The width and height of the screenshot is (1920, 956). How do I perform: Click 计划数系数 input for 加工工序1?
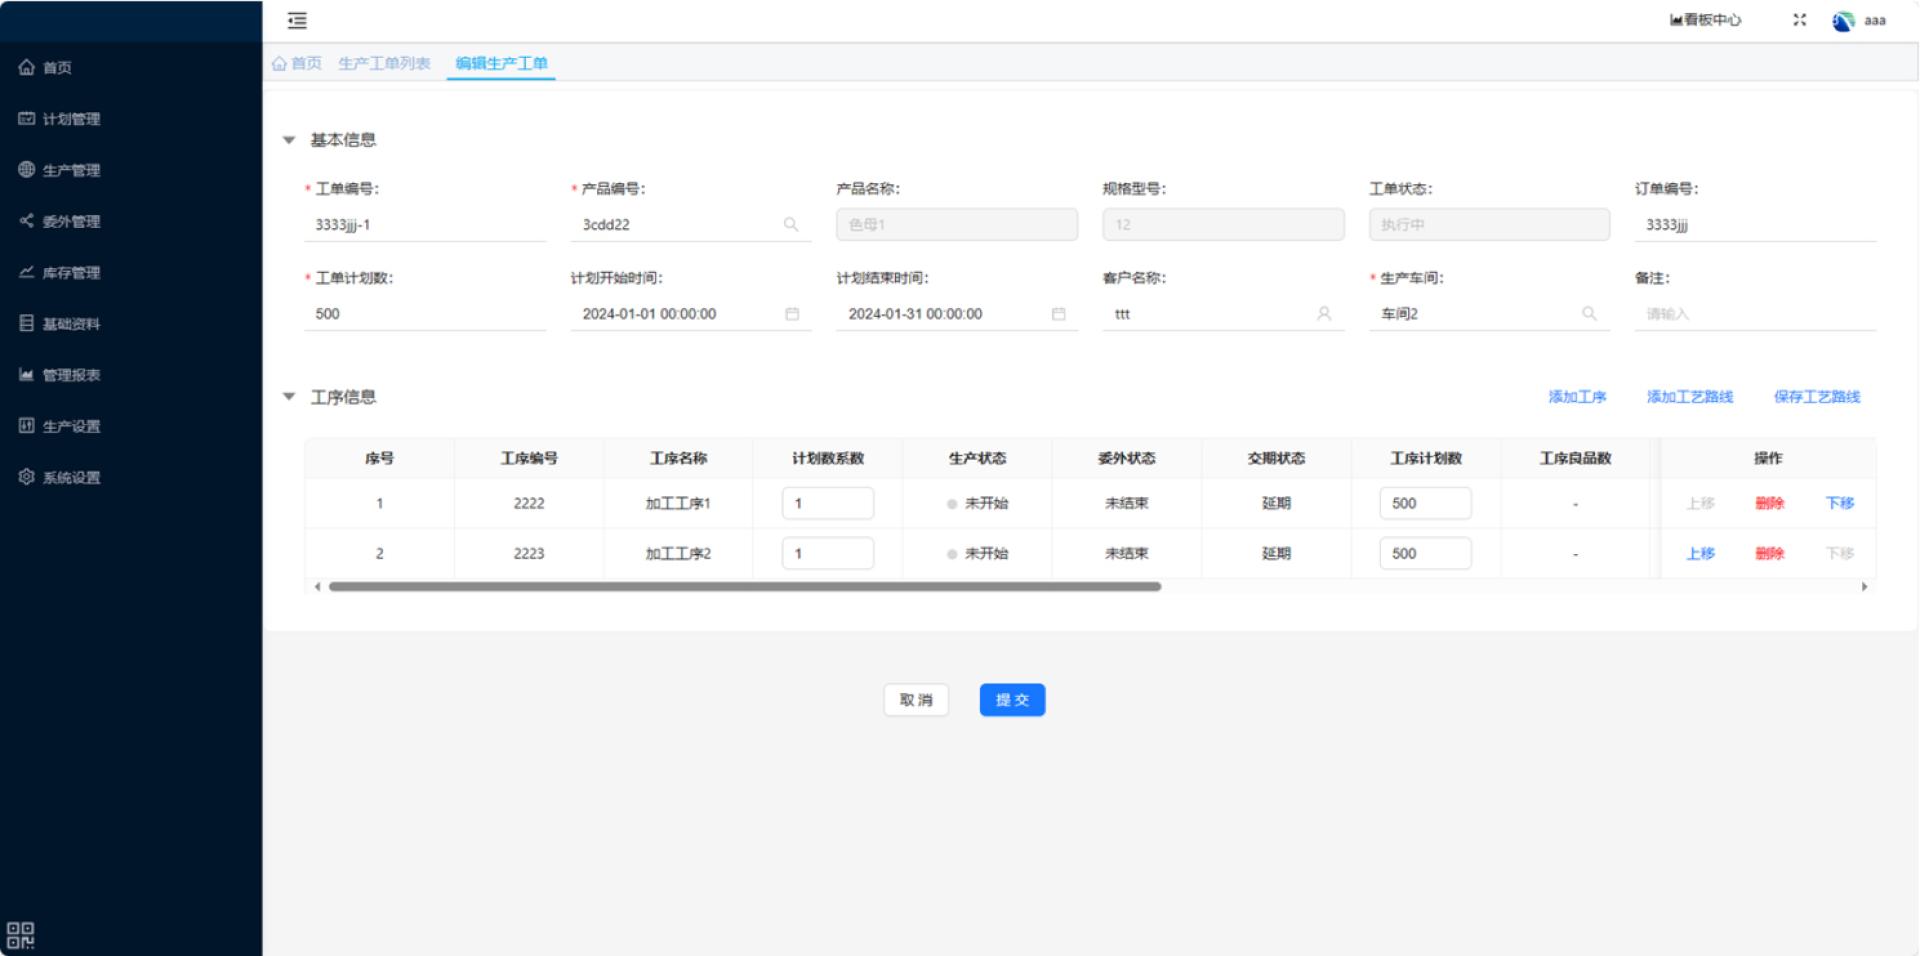pyautogui.click(x=828, y=503)
